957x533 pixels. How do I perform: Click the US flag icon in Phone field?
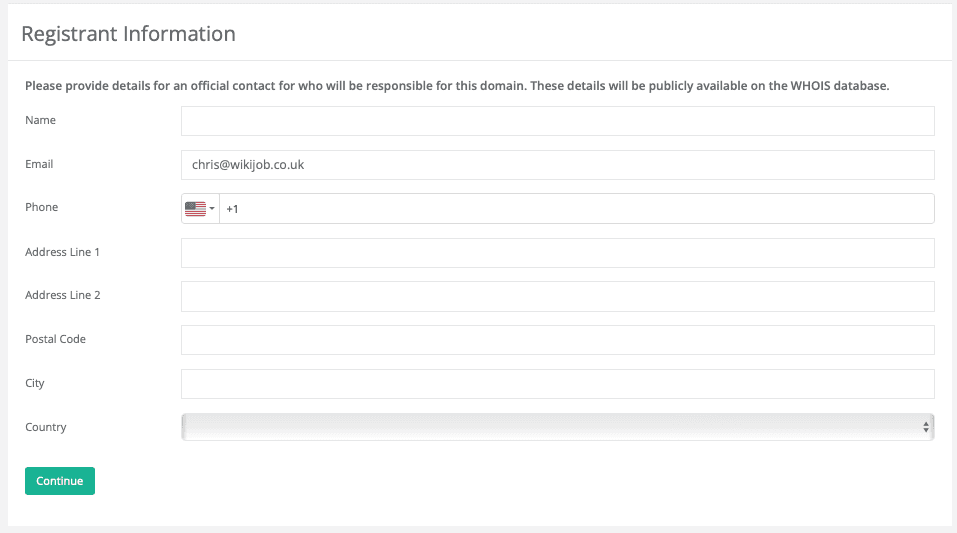point(195,209)
